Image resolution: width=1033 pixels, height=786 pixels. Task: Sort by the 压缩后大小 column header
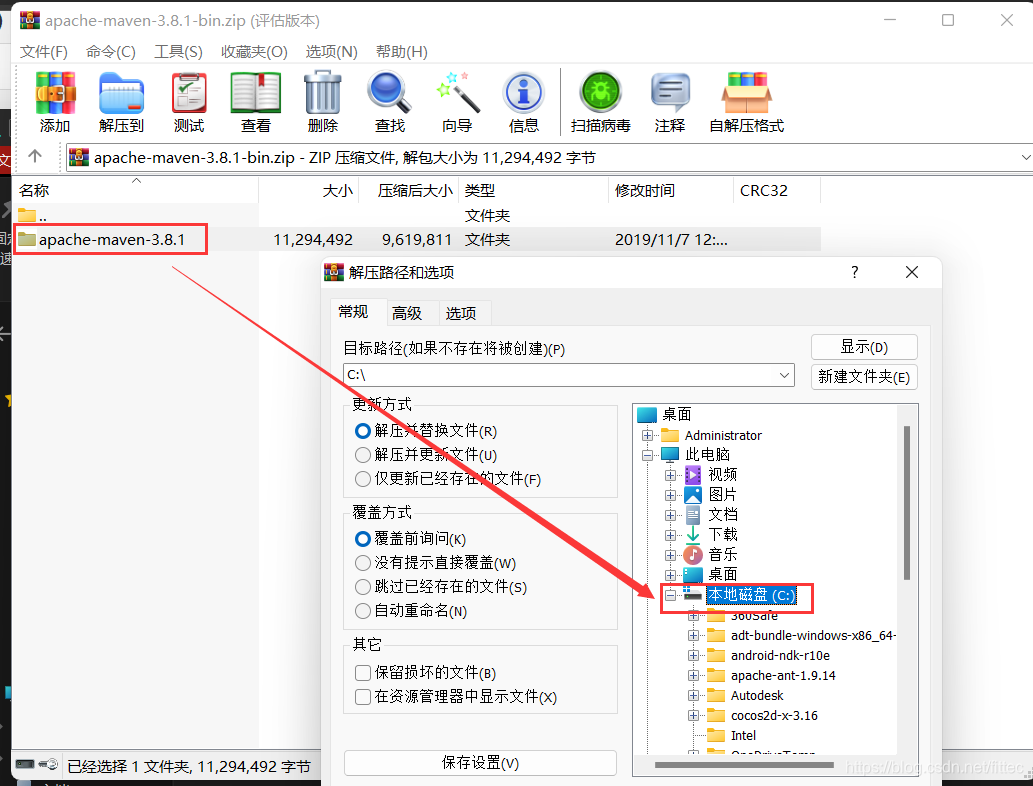408,190
